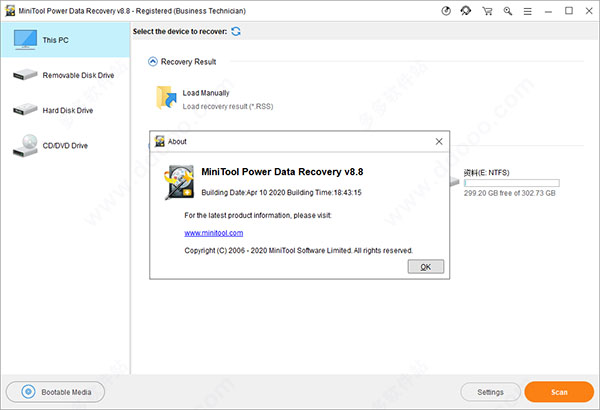
Task: Switch to Hard Disk Drive
Action: [65, 110]
